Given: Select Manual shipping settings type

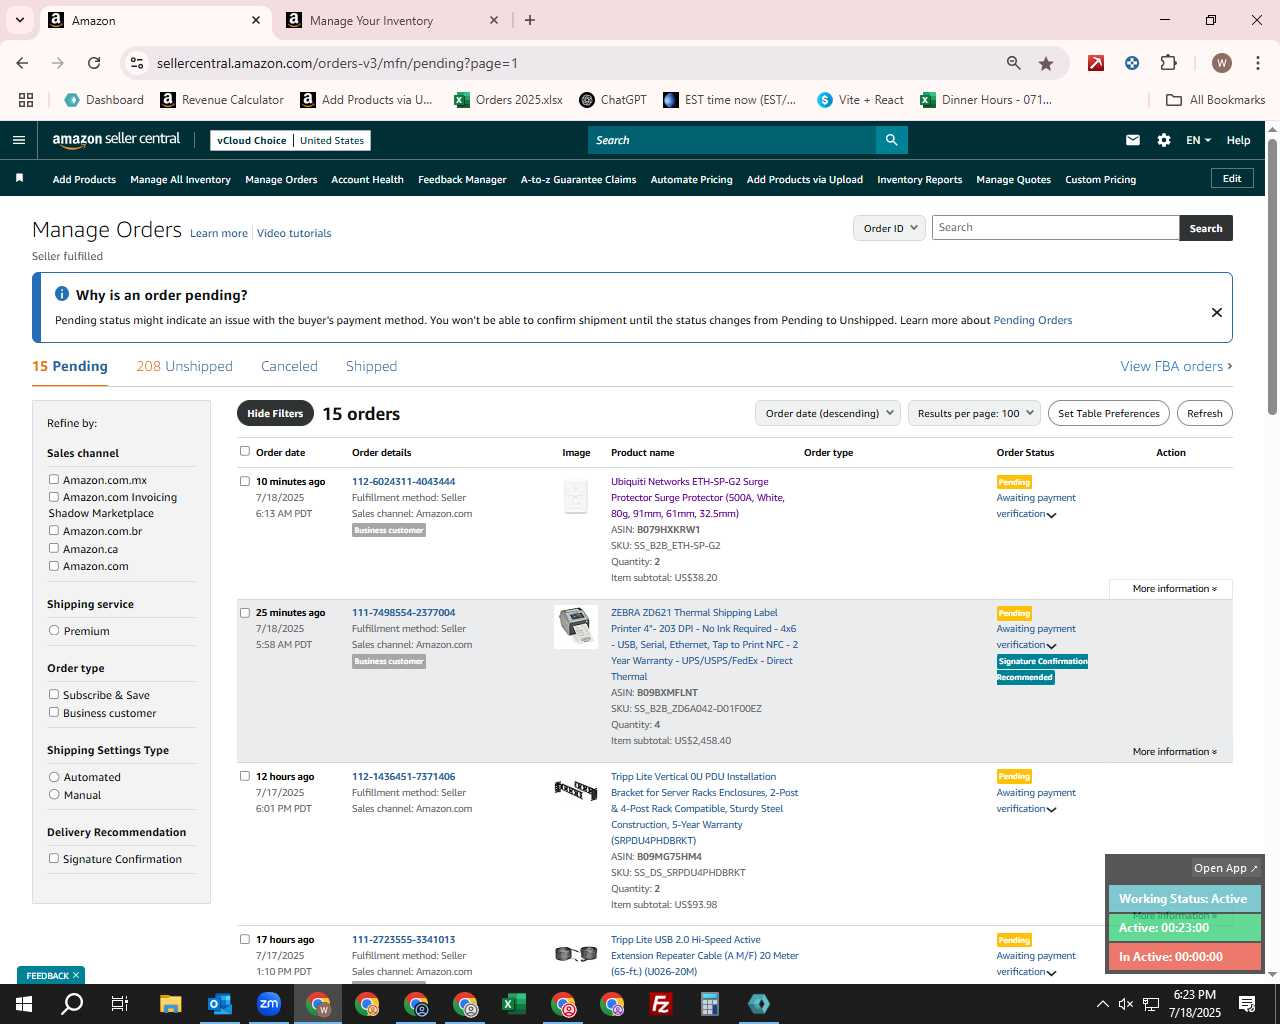Looking at the screenshot, I should pos(54,794).
